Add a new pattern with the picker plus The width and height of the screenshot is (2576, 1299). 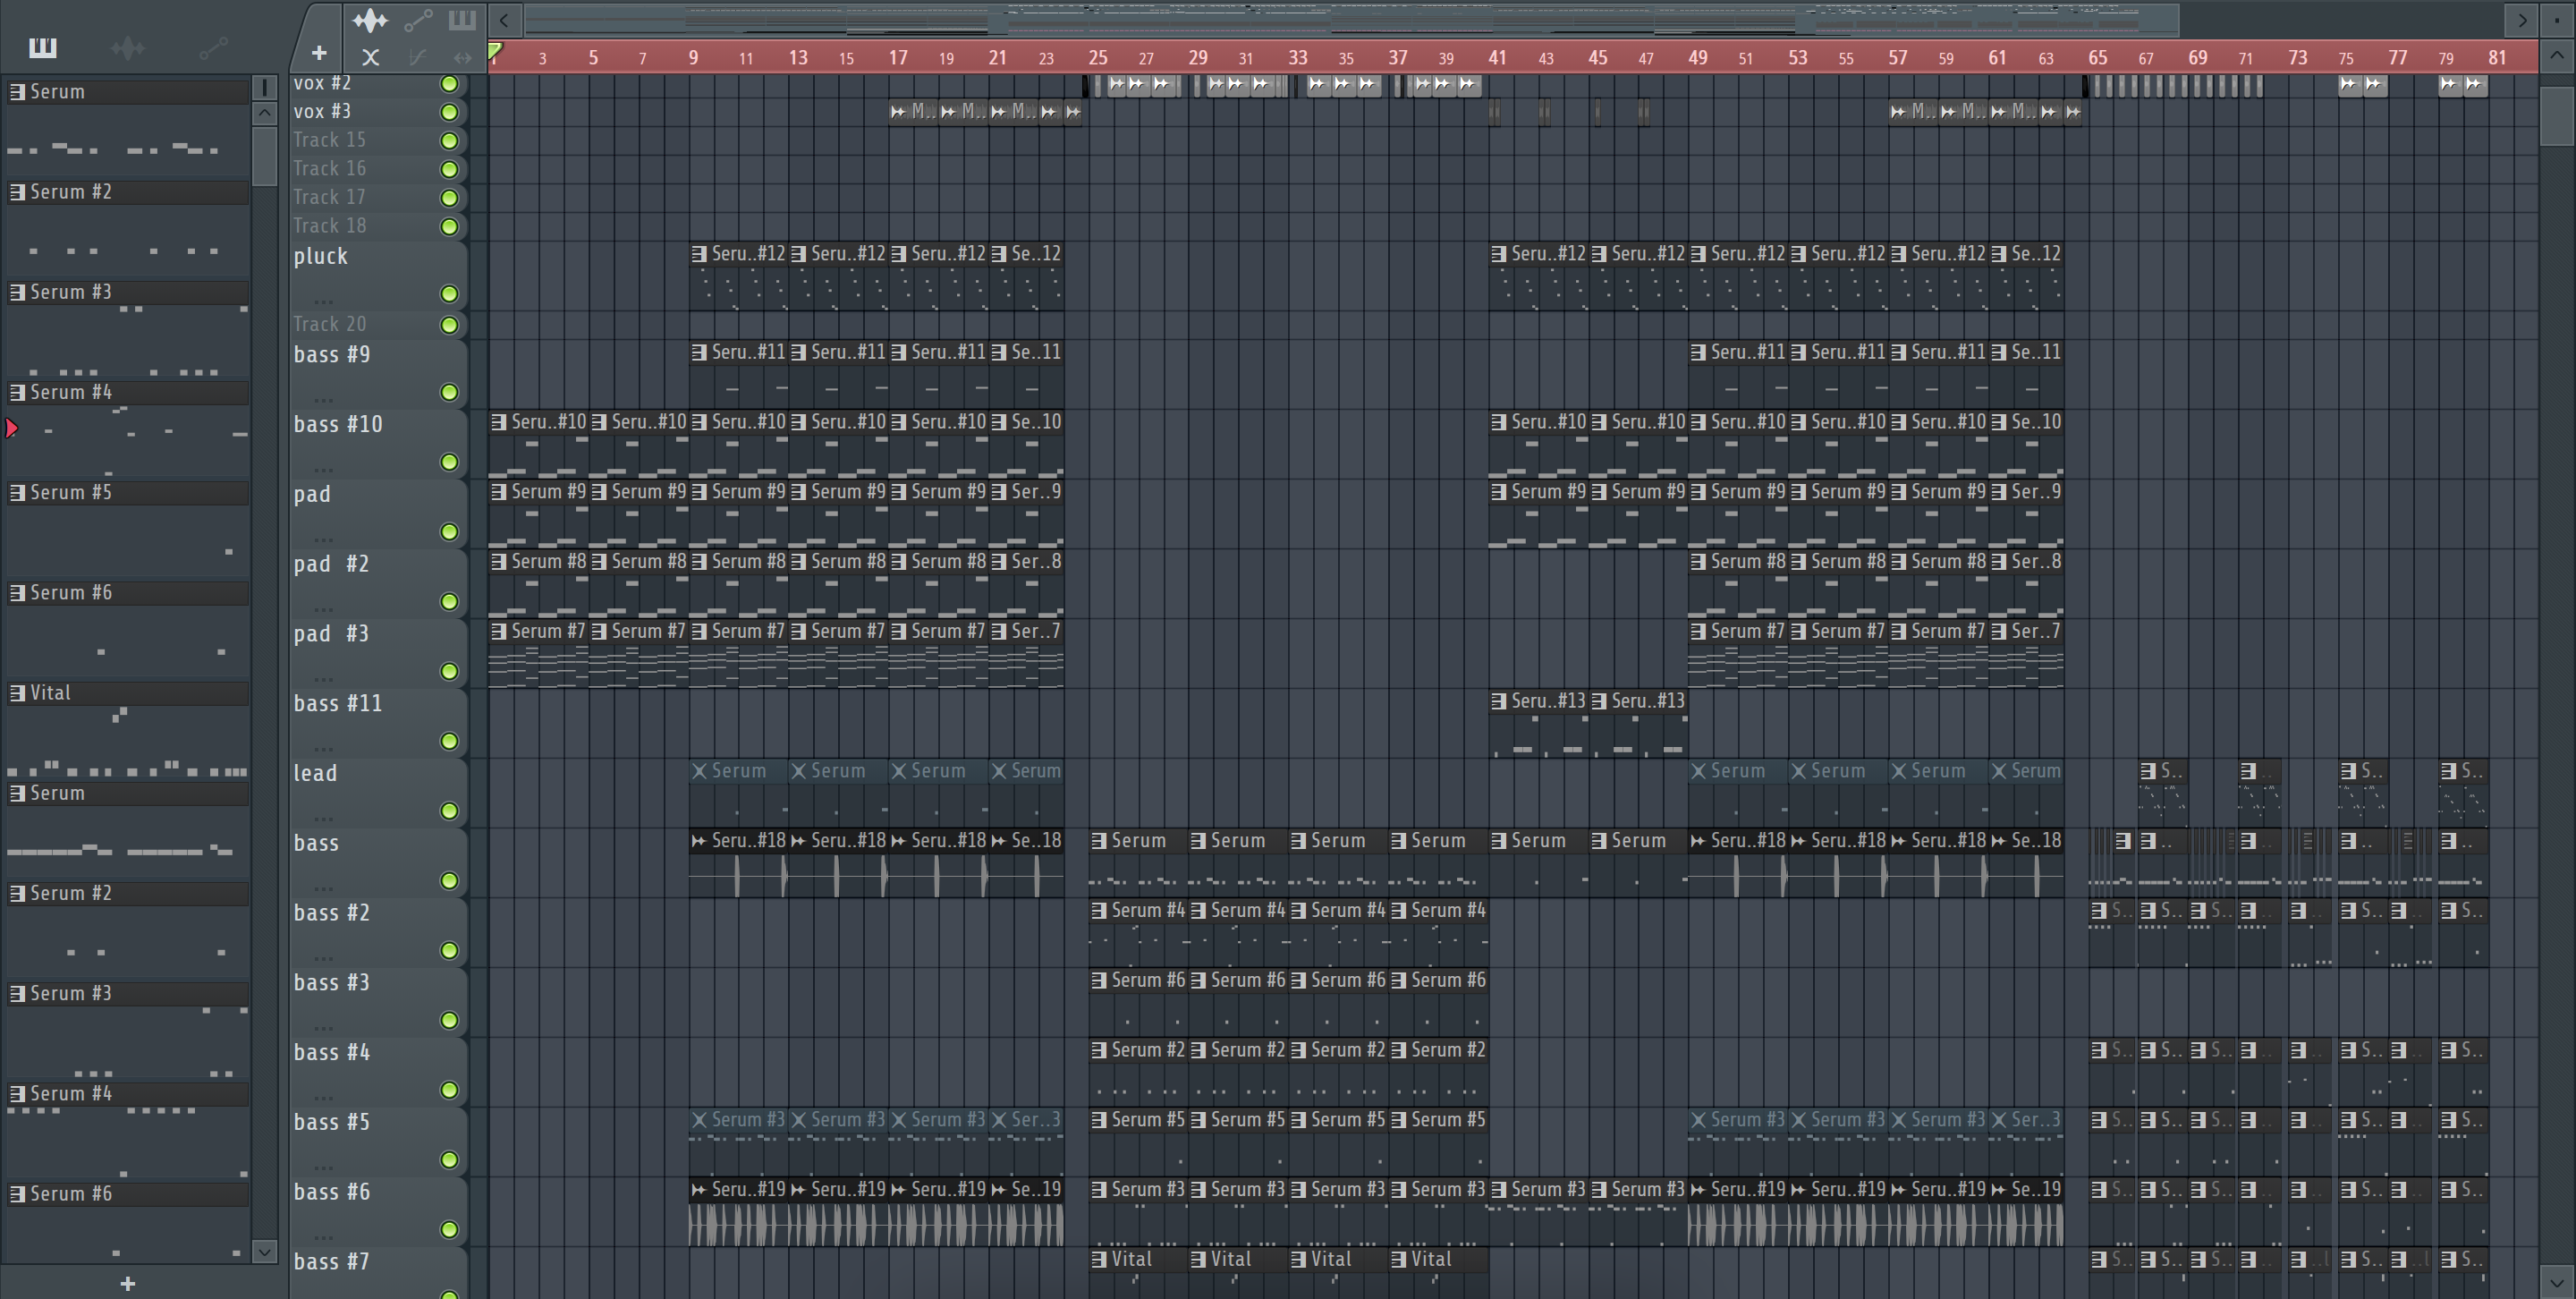pos(127,1283)
